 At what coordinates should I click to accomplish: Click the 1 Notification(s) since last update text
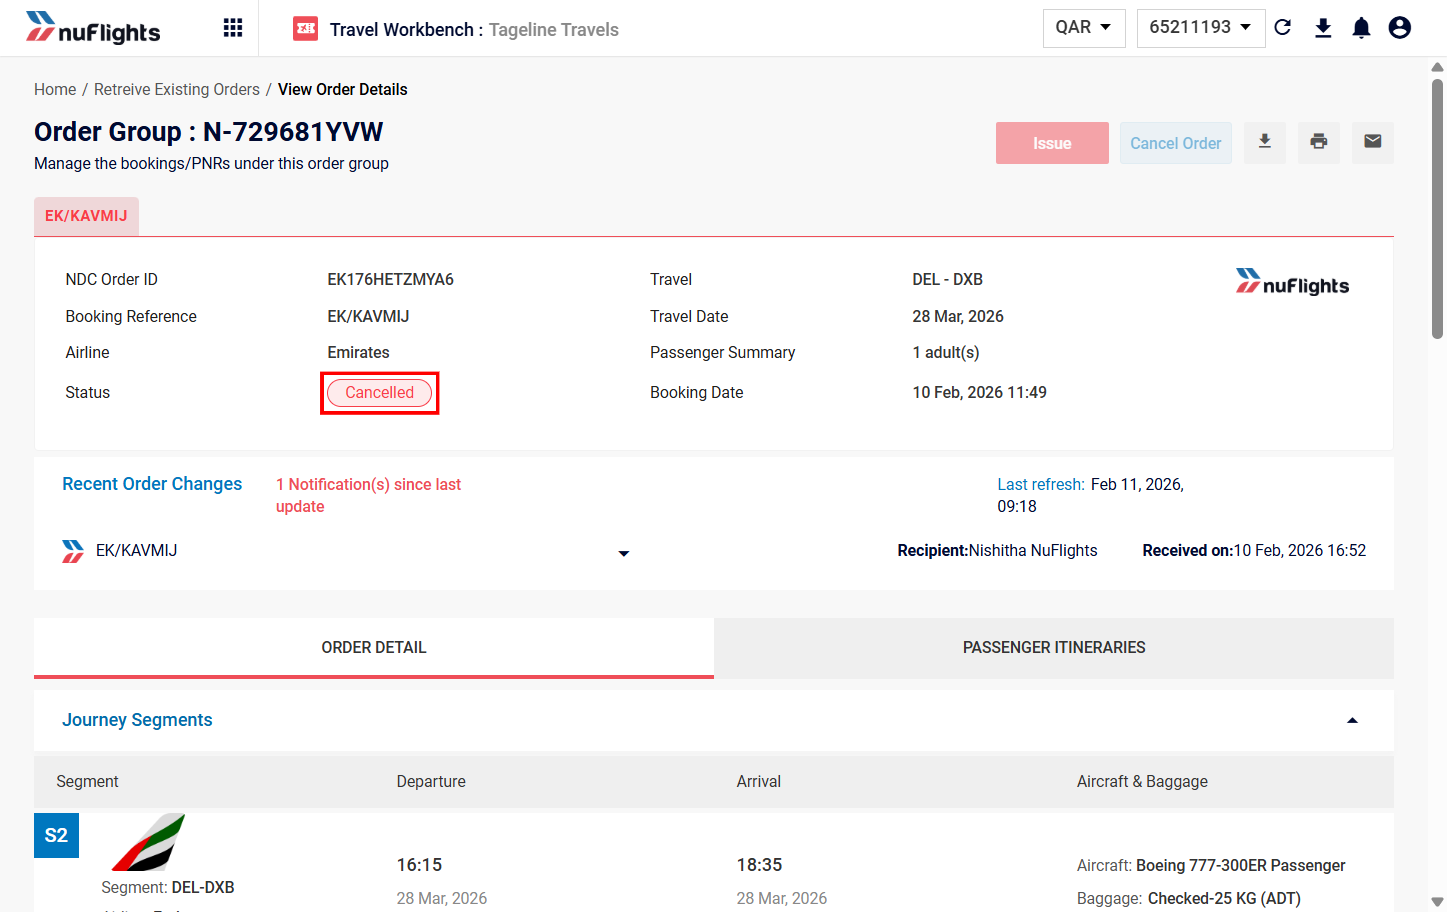(x=368, y=495)
